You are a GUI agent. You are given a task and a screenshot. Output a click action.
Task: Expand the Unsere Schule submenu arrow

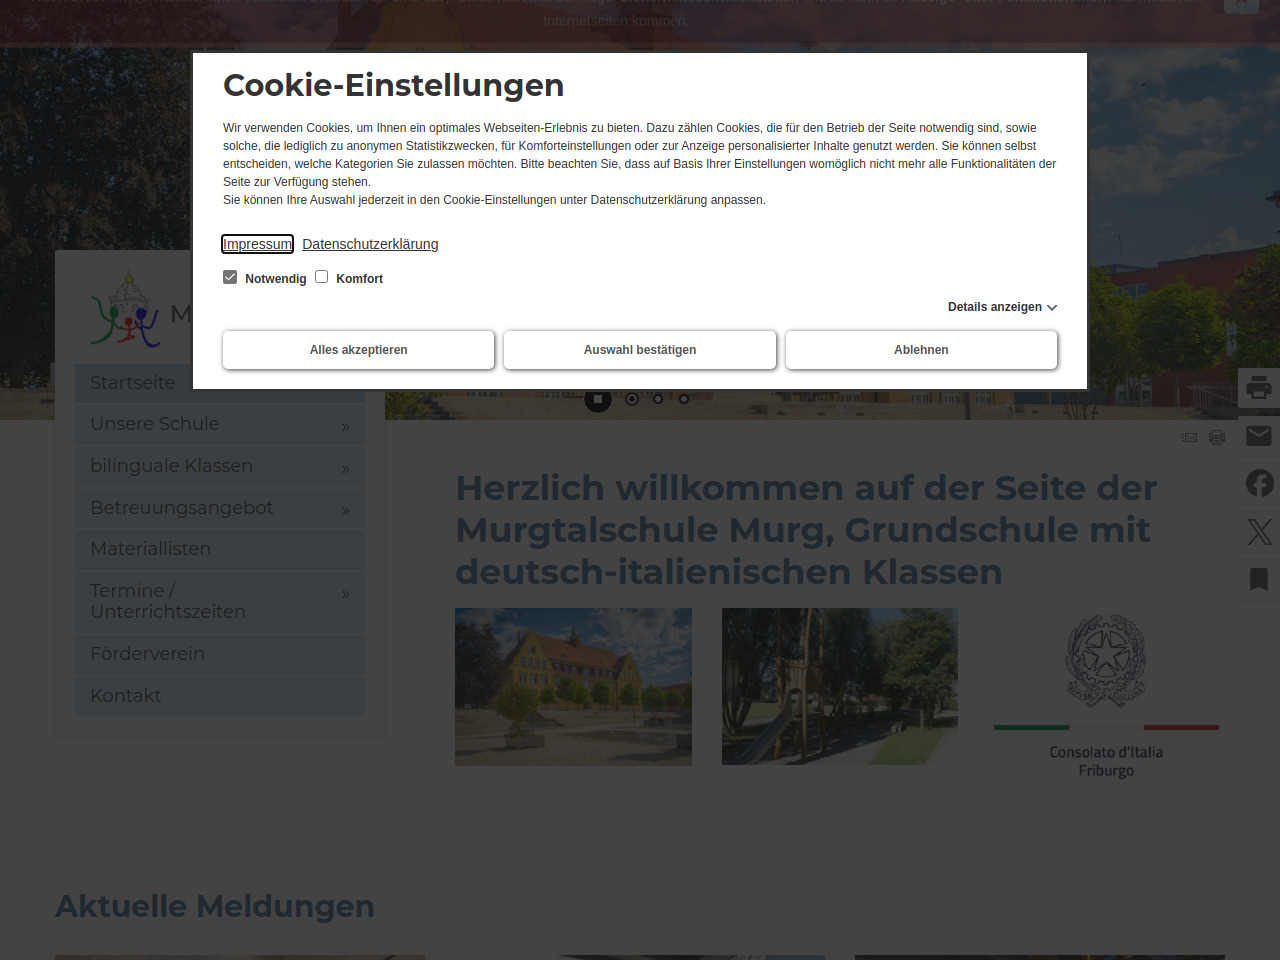[345, 427]
